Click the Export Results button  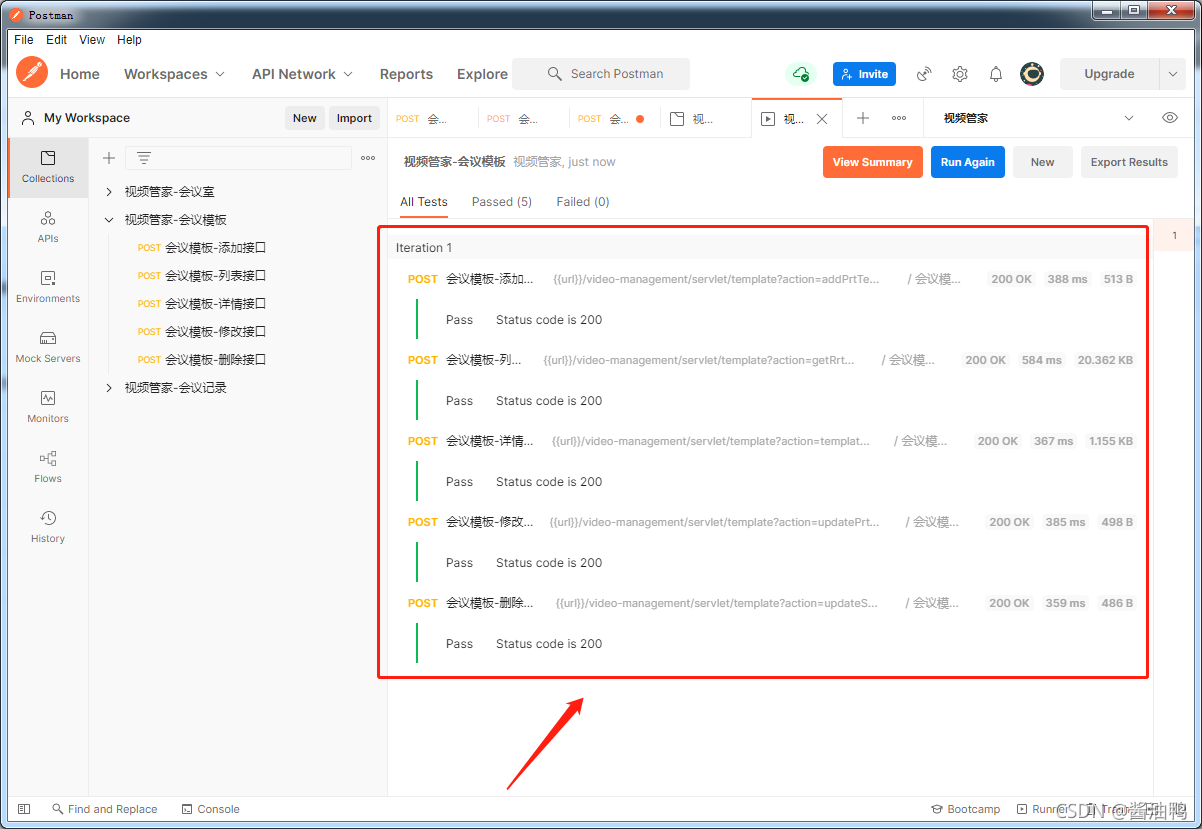(1129, 162)
